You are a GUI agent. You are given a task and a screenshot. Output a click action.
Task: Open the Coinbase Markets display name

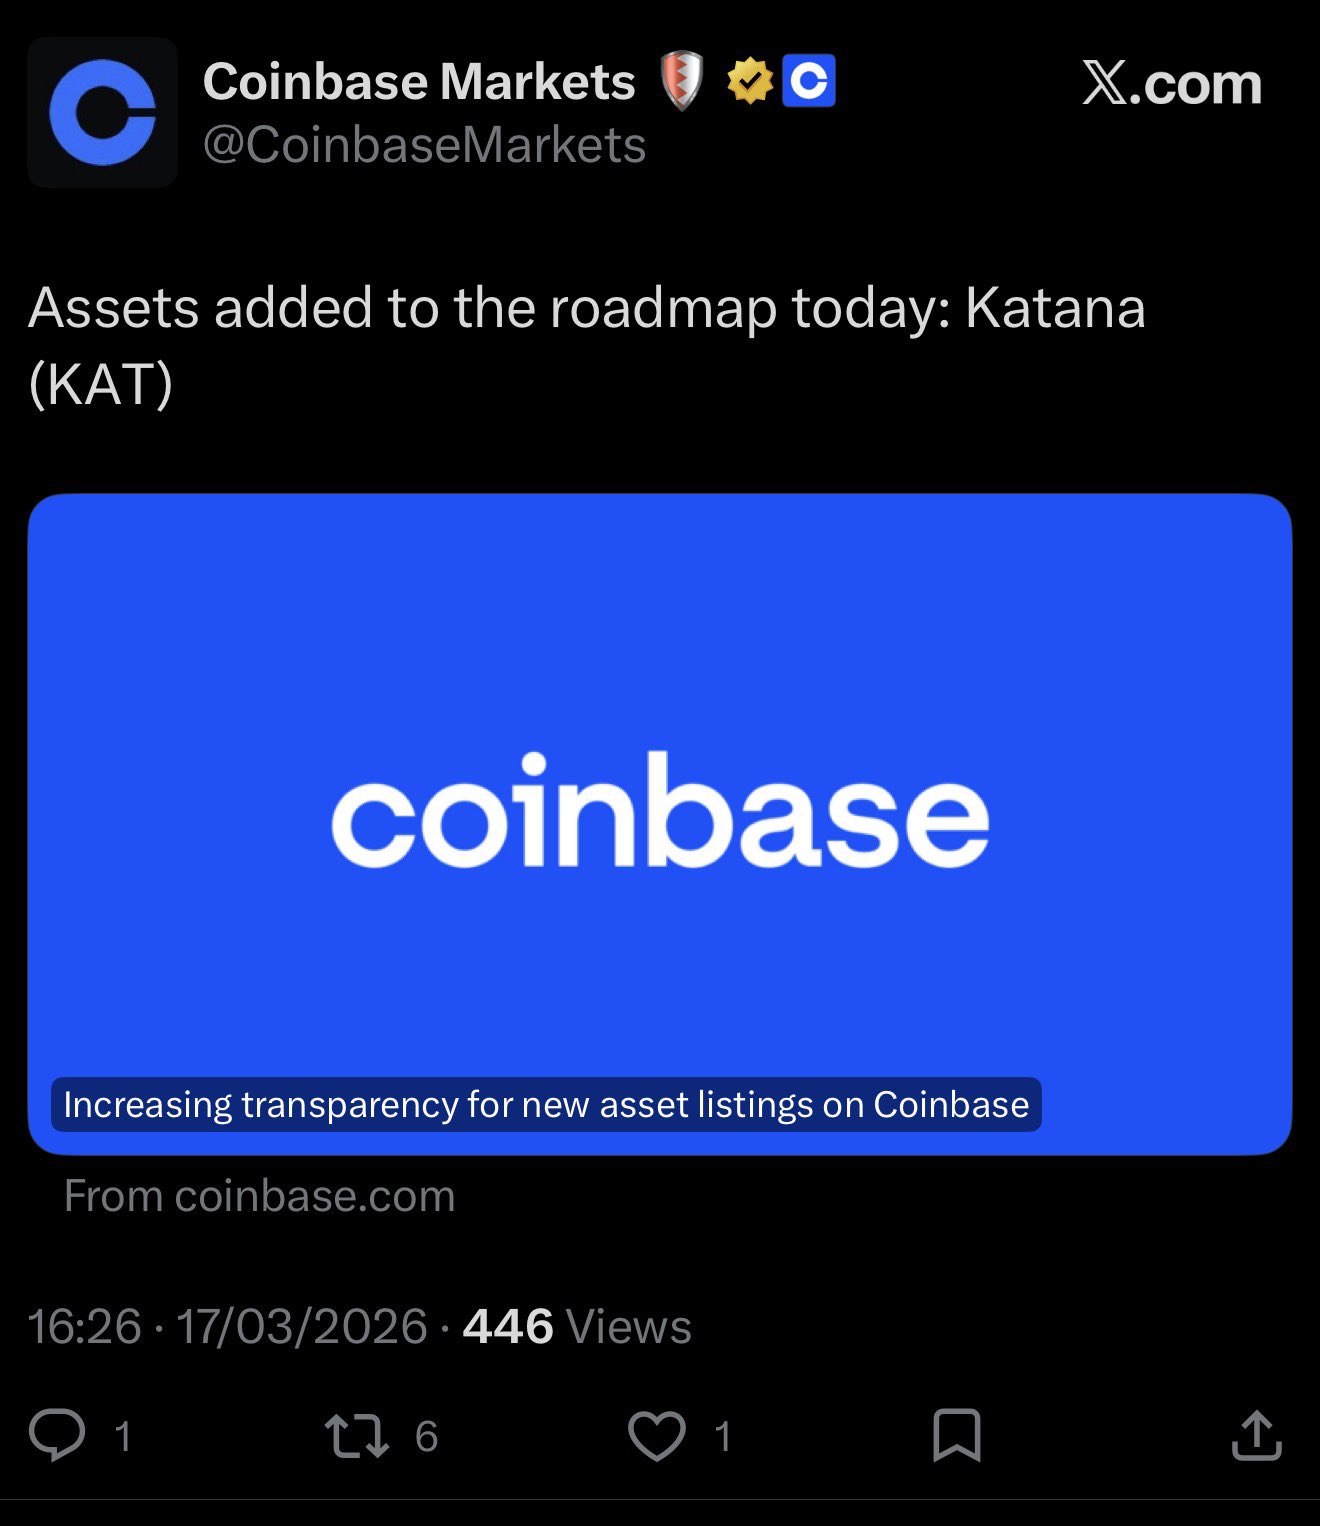pyautogui.click(x=419, y=82)
